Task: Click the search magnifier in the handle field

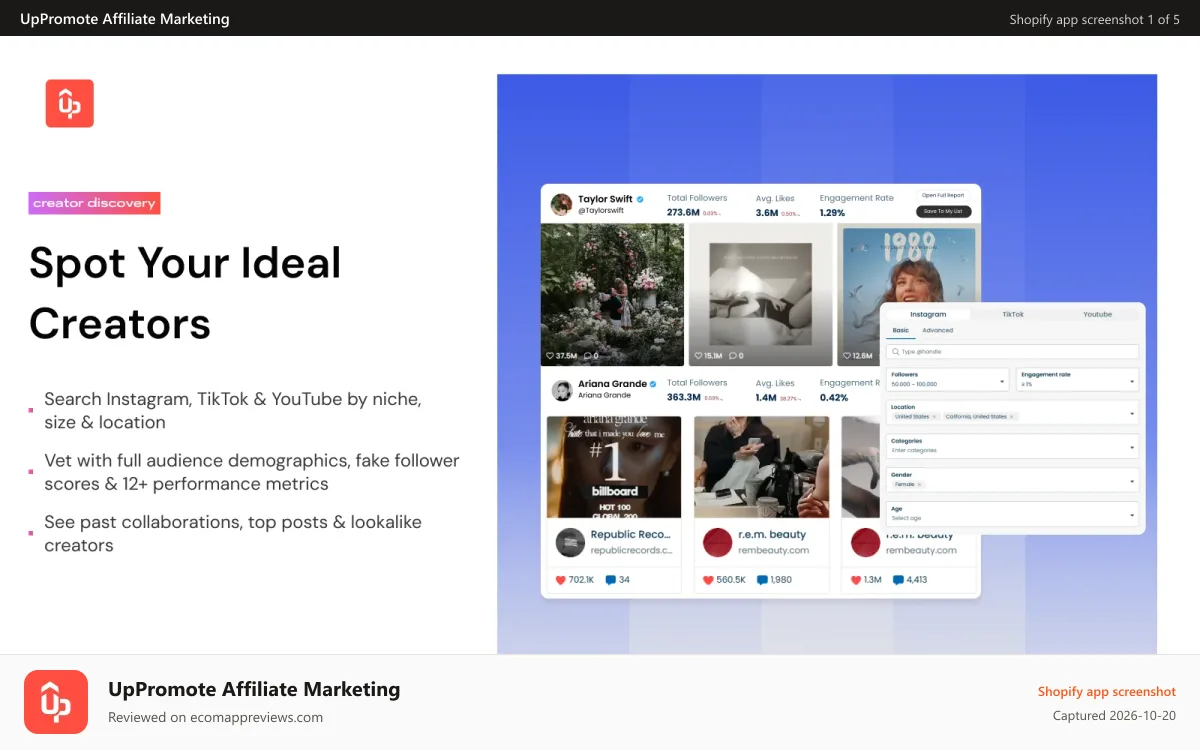Action: (896, 352)
